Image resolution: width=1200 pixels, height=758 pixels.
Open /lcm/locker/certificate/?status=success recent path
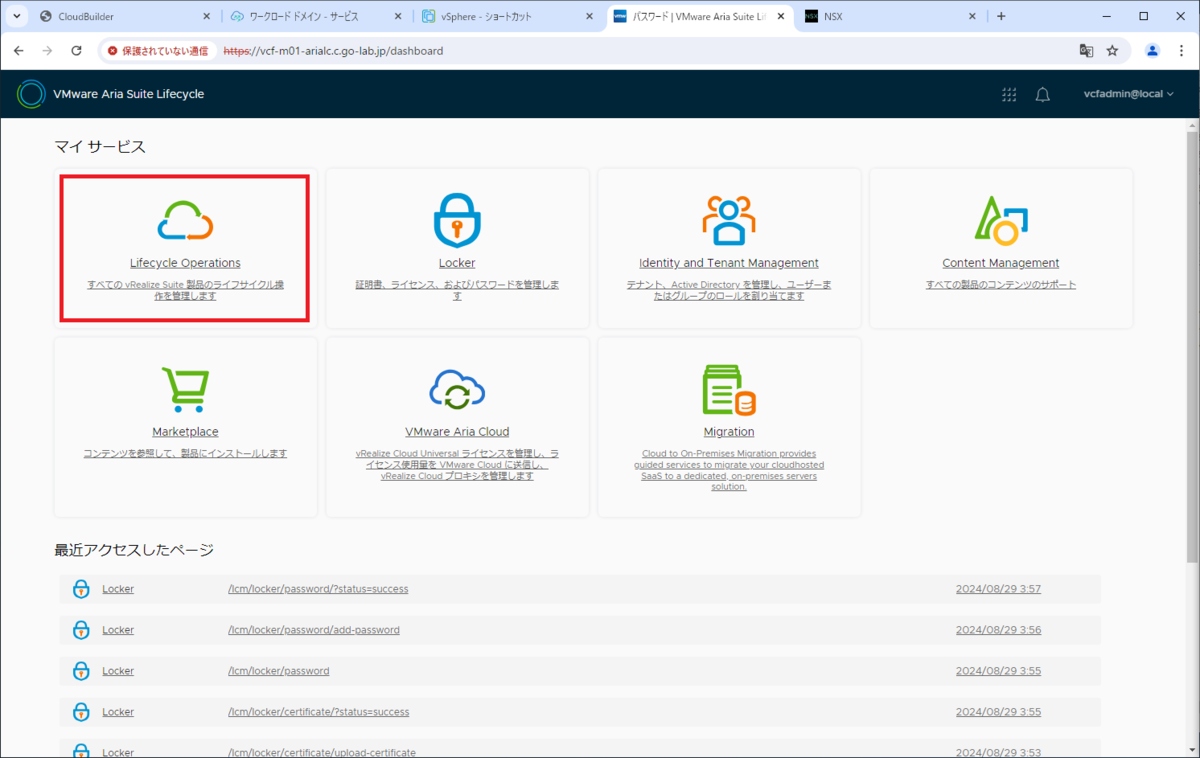(x=319, y=712)
